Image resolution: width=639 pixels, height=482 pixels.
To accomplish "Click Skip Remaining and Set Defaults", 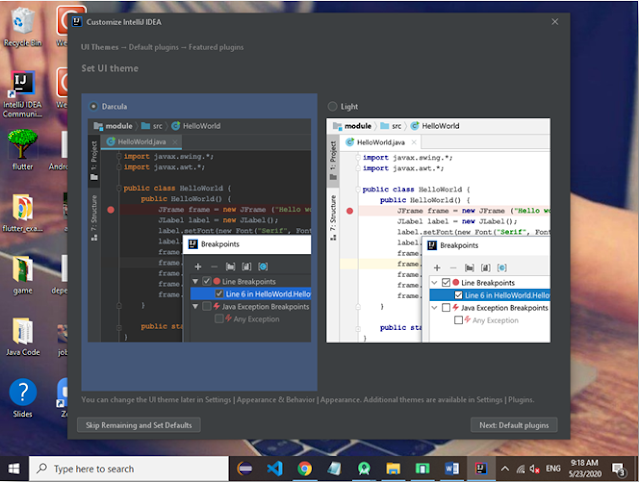I will (x=139, y=425).
